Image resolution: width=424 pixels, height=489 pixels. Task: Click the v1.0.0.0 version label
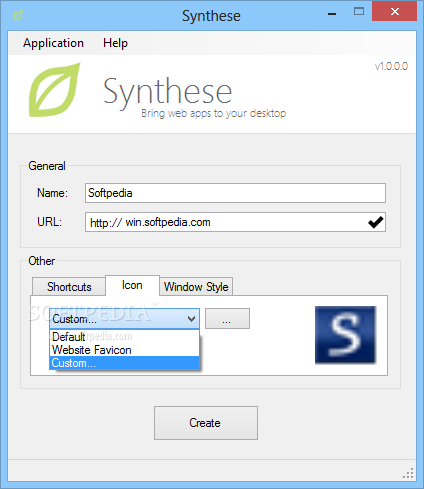[x=391, y=66]
